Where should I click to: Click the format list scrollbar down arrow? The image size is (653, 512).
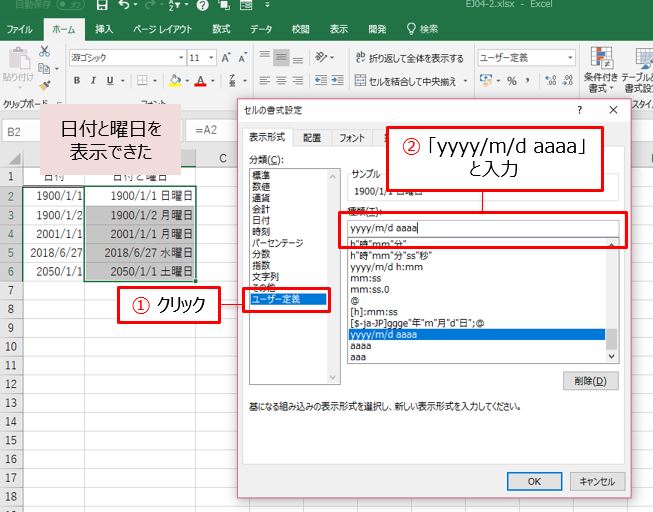(x=611, y=356)
